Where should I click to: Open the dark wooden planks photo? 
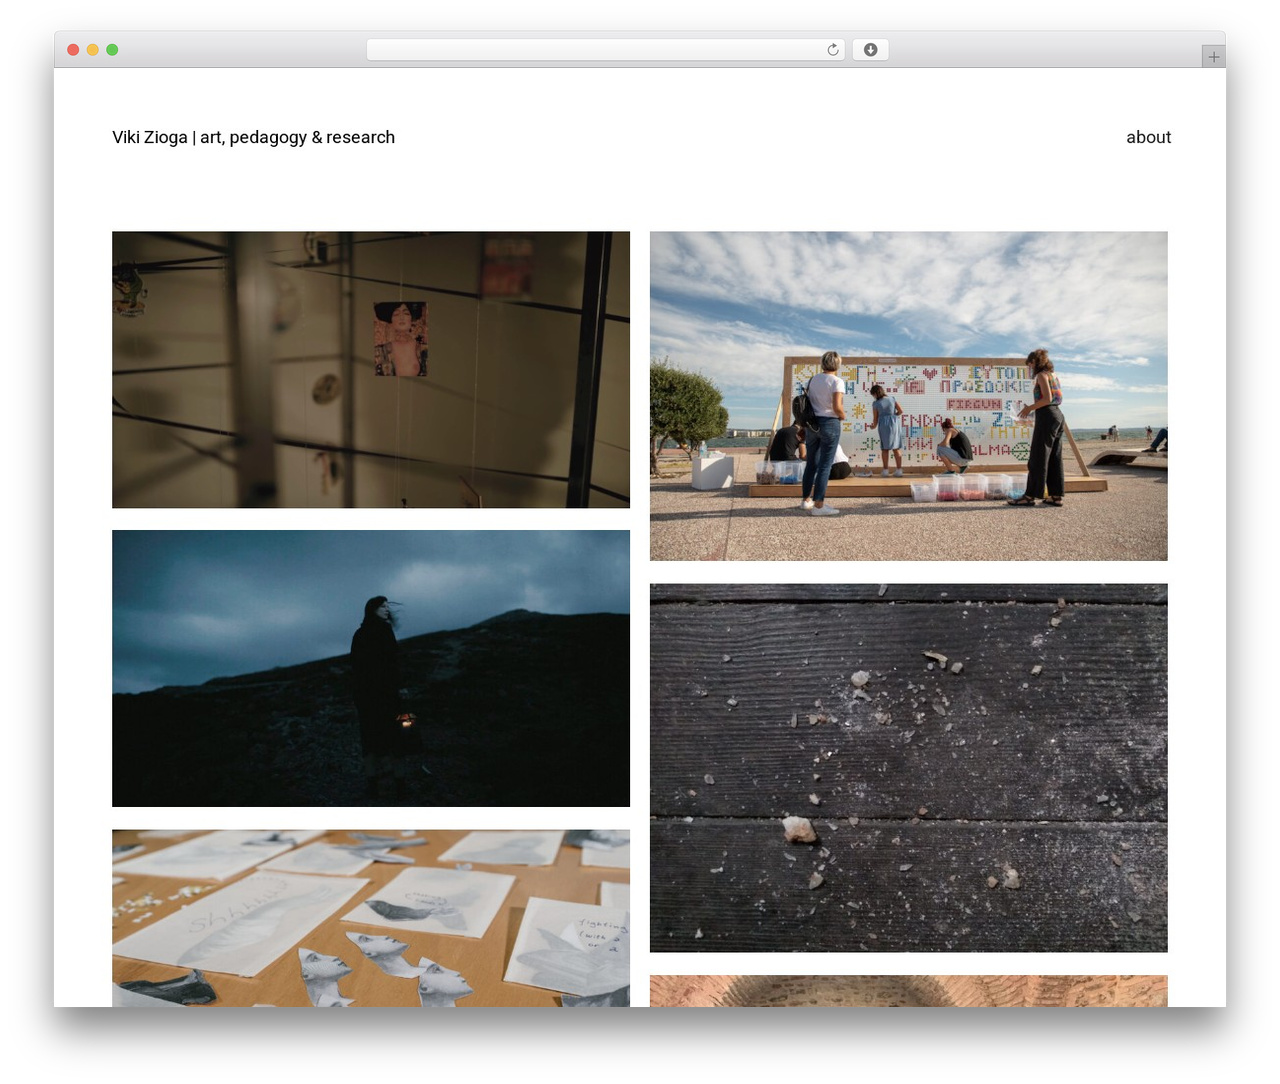908,768
